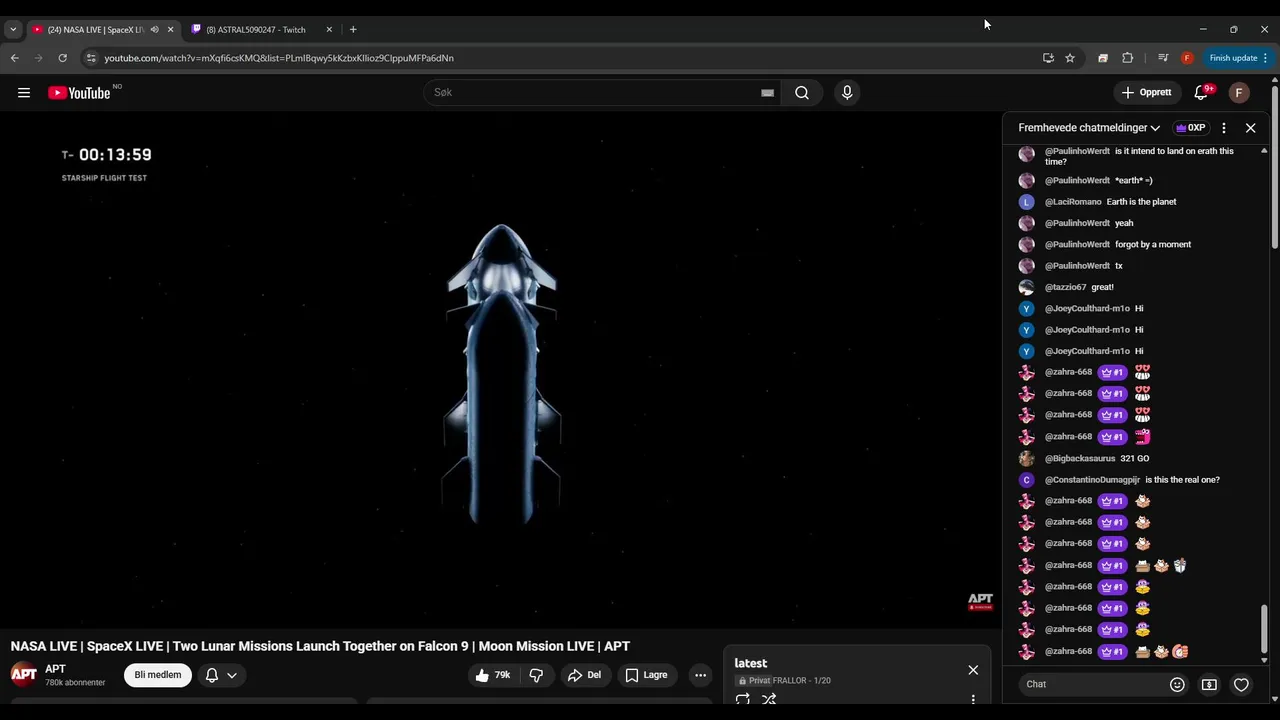Viewport: 1280px width, 720px height.
Task: Expand the notification preference chevron
Action: coord(232,675)
